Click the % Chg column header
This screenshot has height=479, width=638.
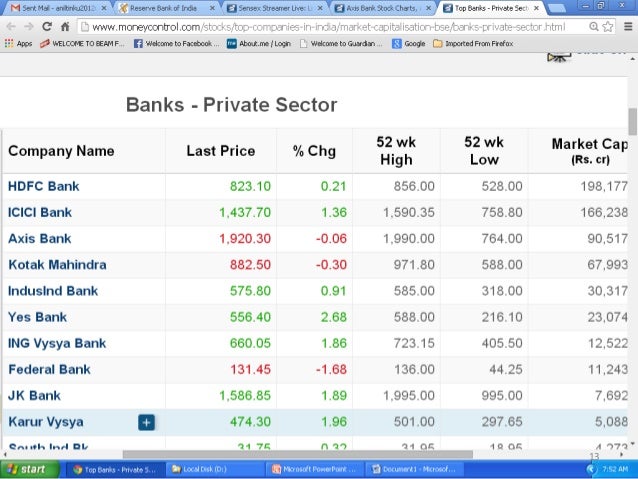pyautogui.click(x=314, y=151)
